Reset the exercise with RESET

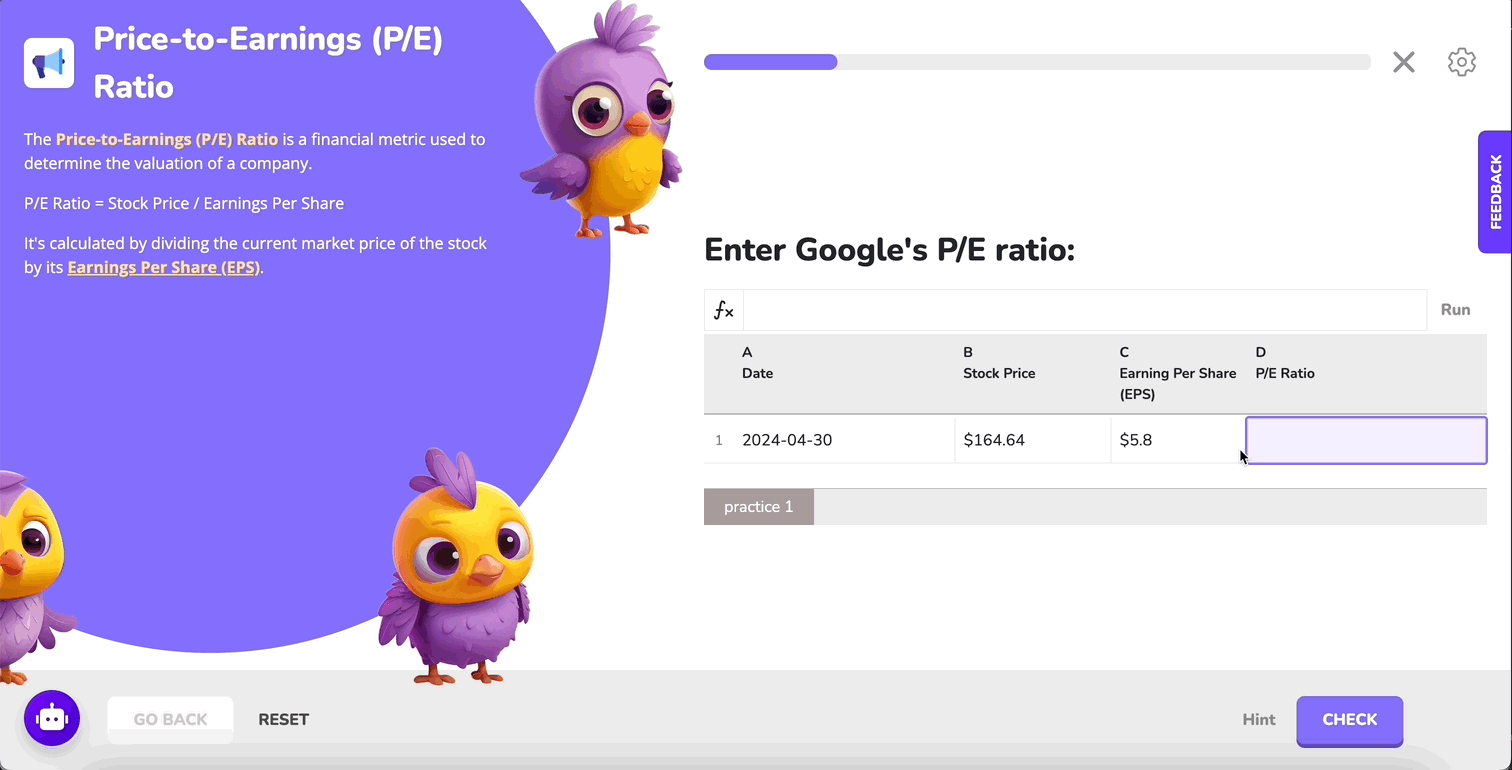point(284,720)
